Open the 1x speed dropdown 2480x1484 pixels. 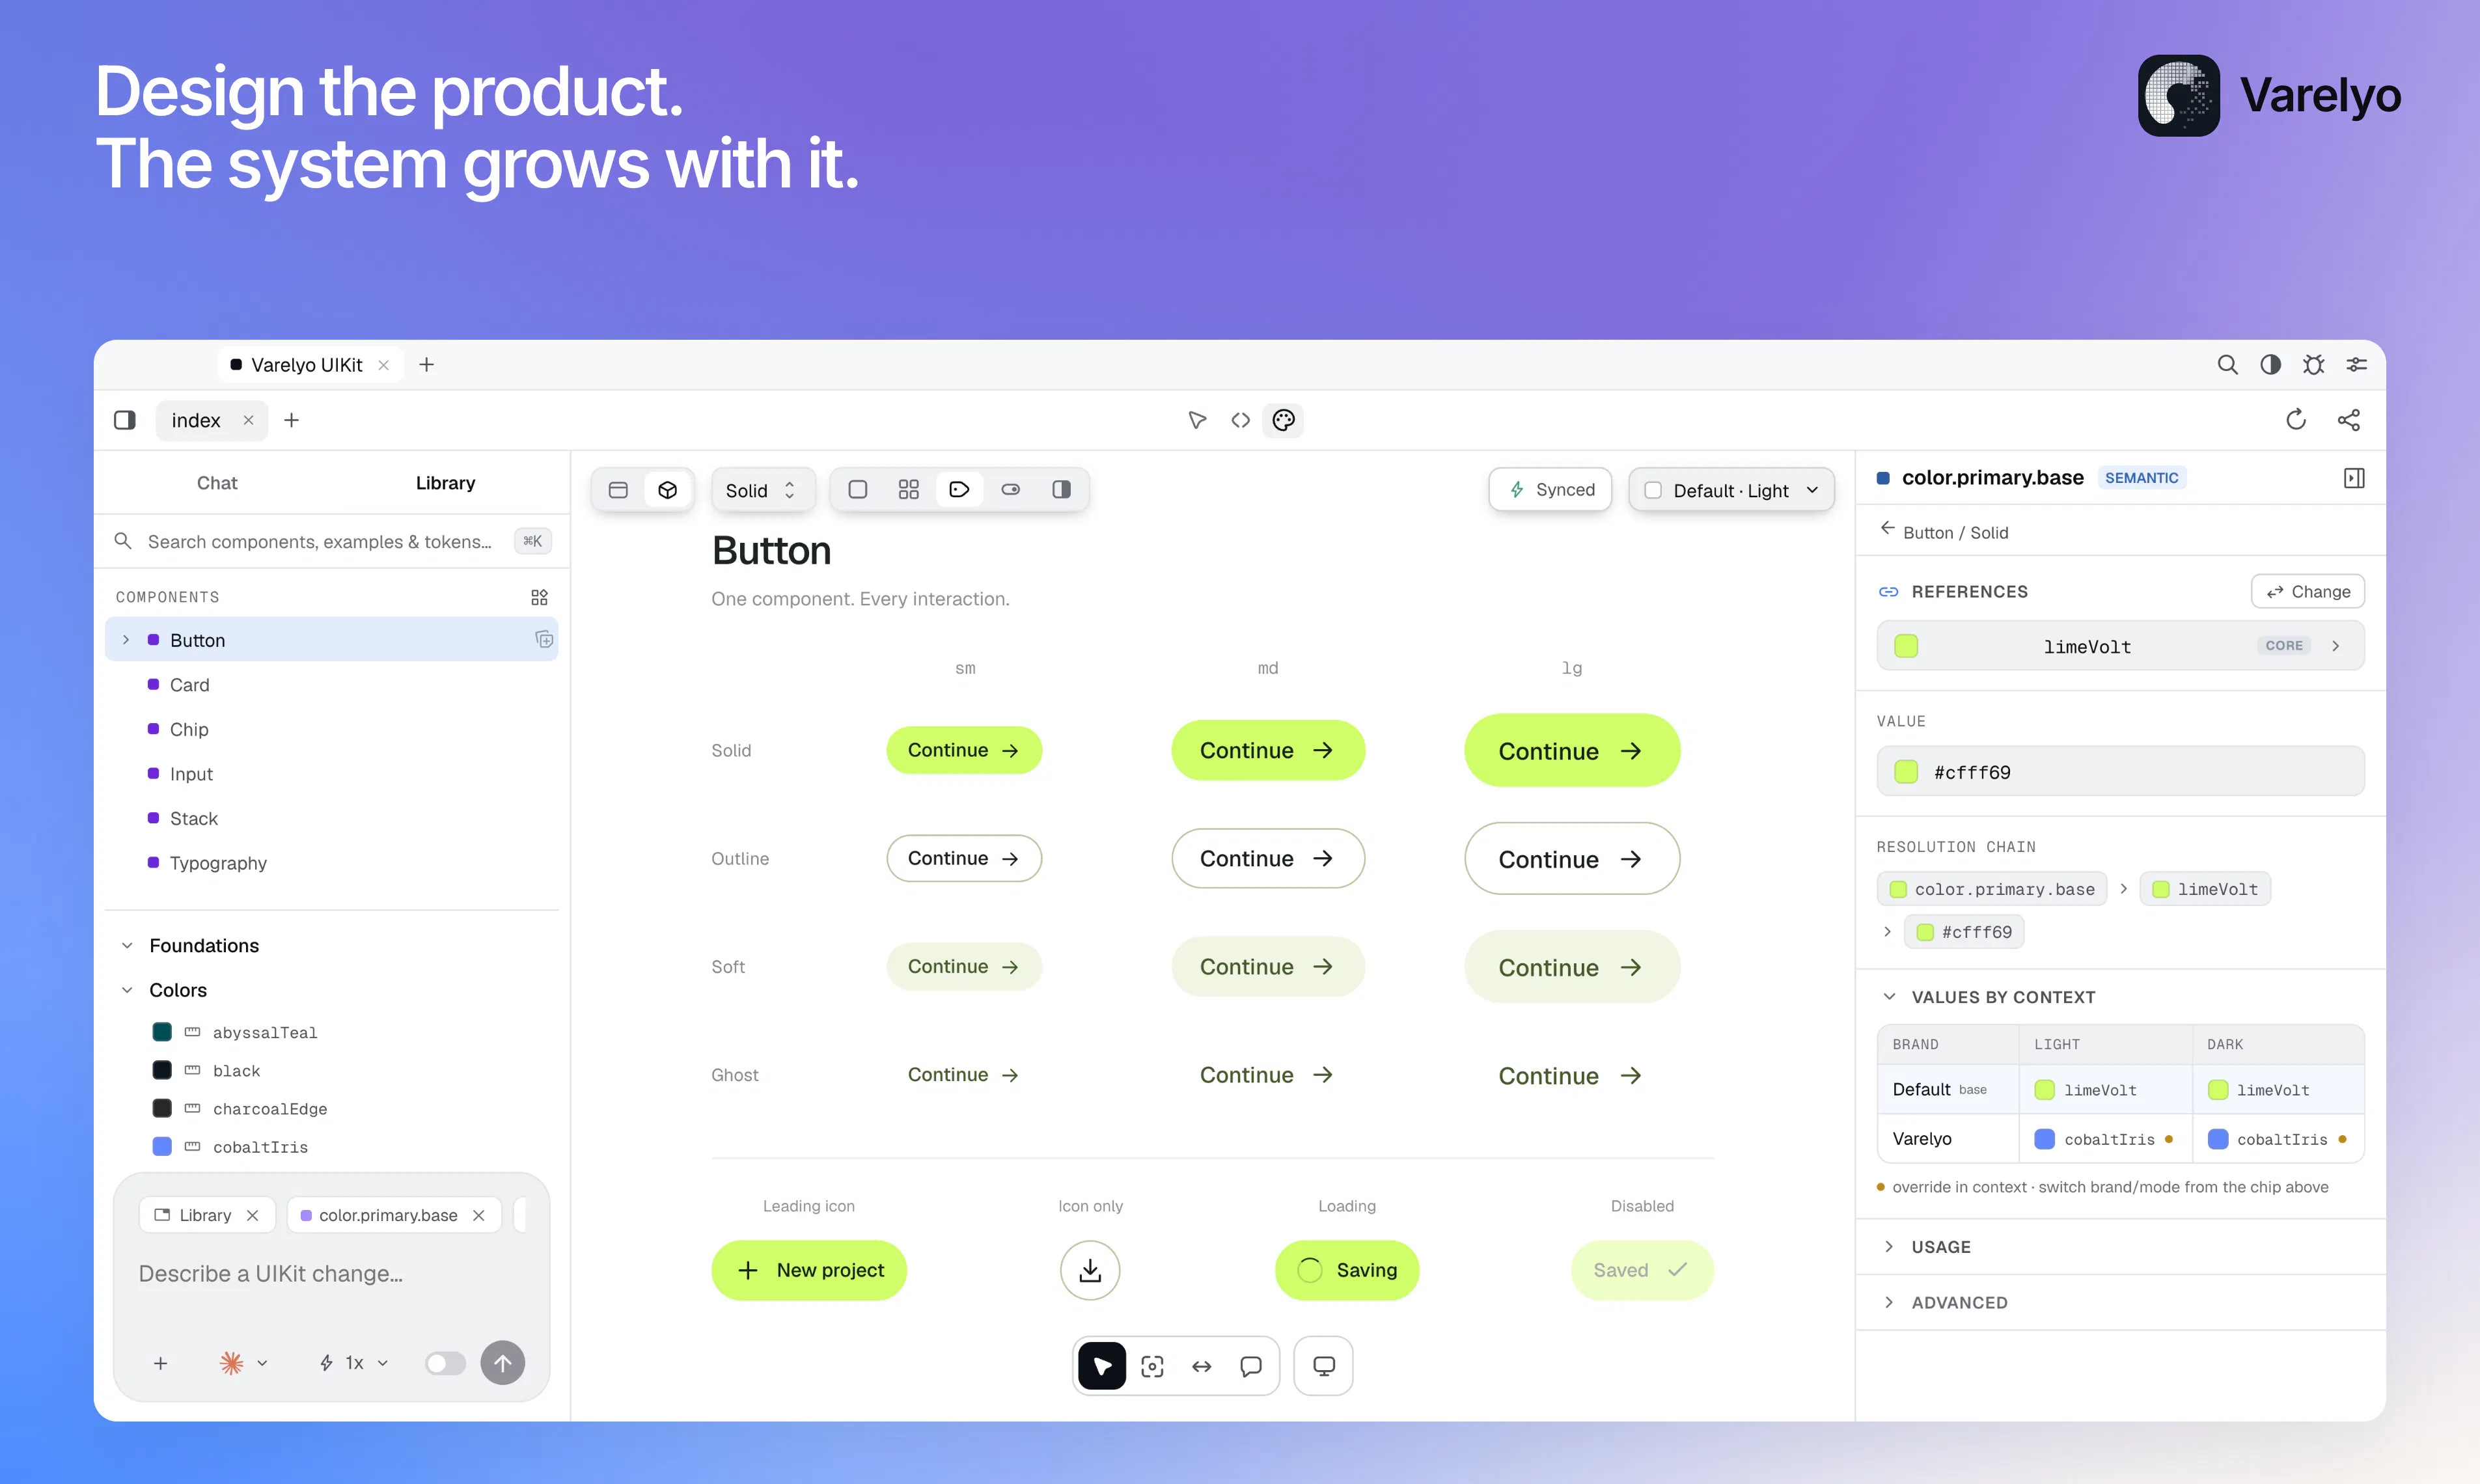pyautogui.click(x=353, y=1363)
